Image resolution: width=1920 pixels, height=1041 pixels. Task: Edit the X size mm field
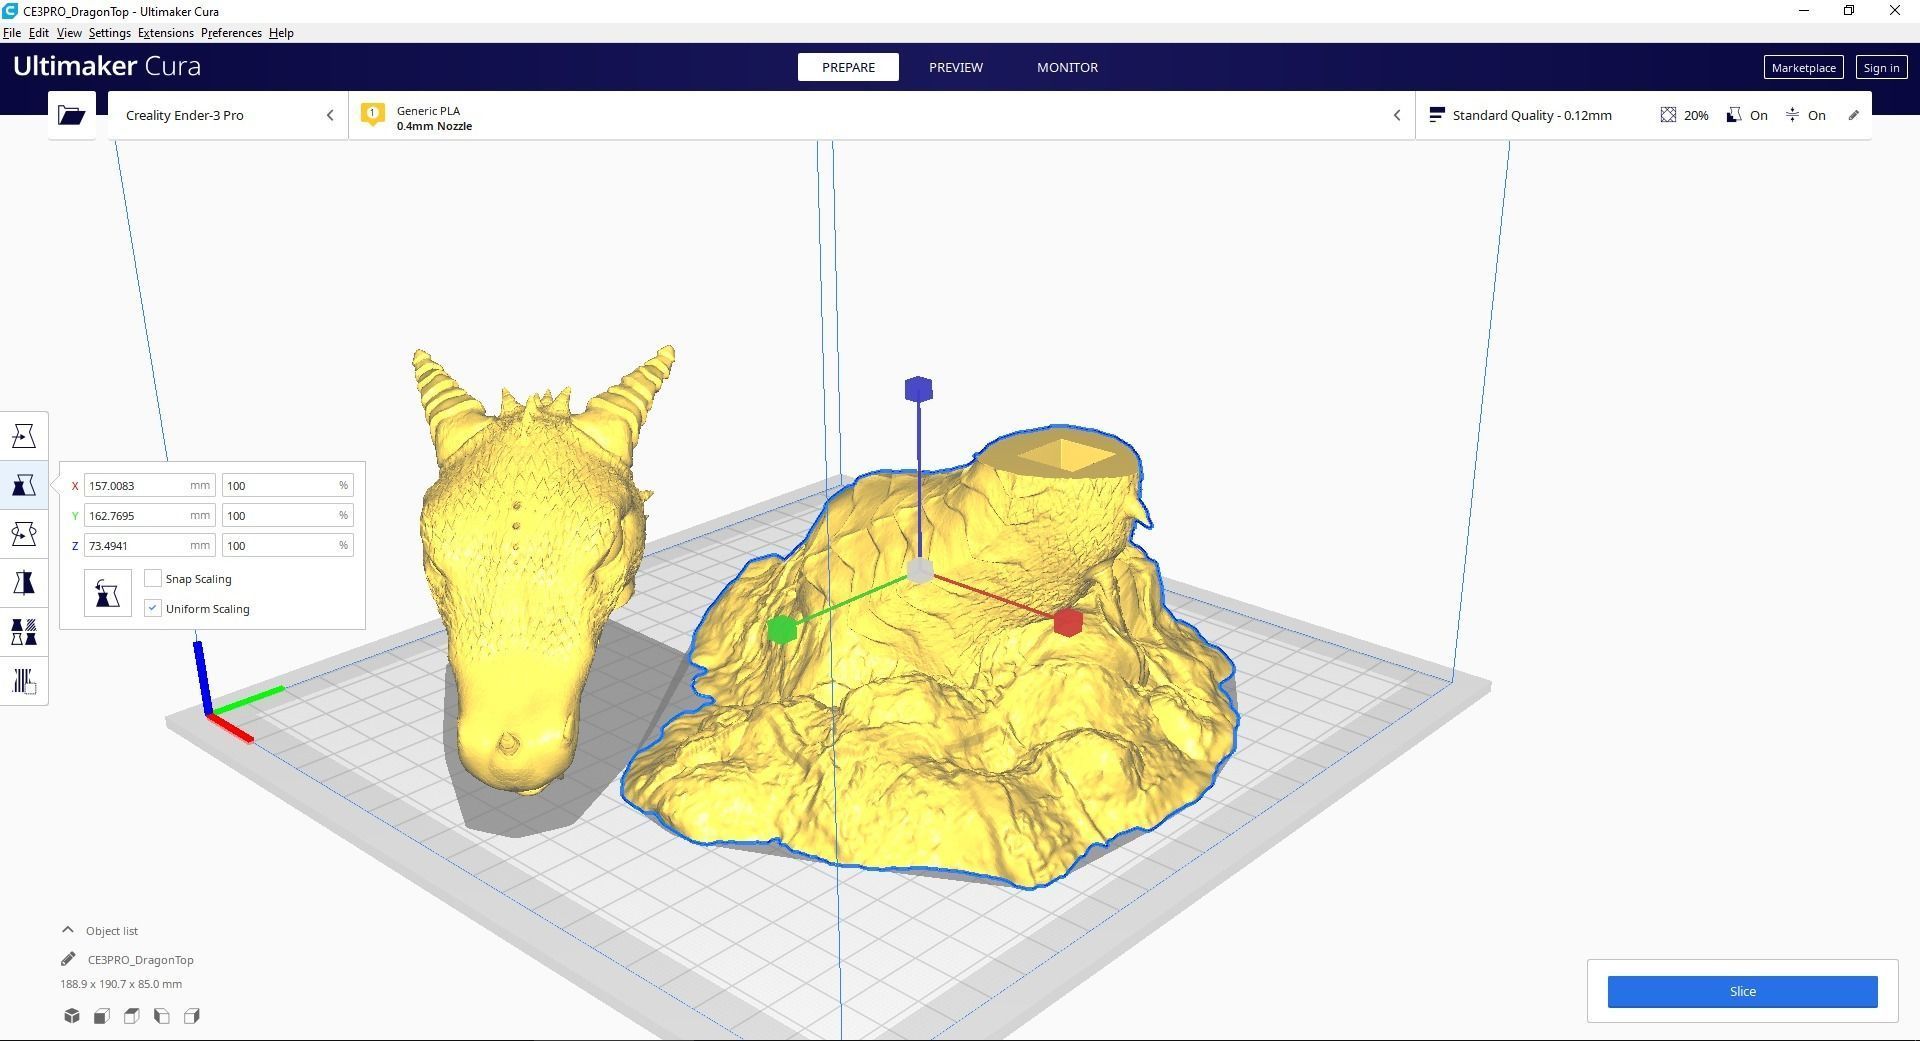tap(150, 485)
